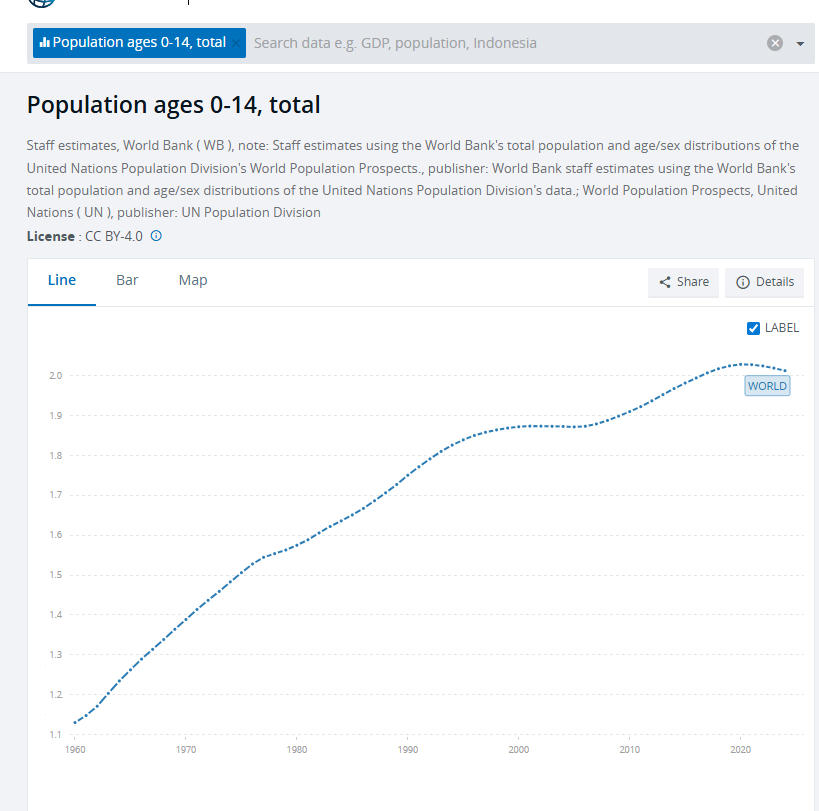The width and height of the screenshot is (819, 811).
Task: Click the 1.1 y-axis value
Action: [x=56, y=734]
